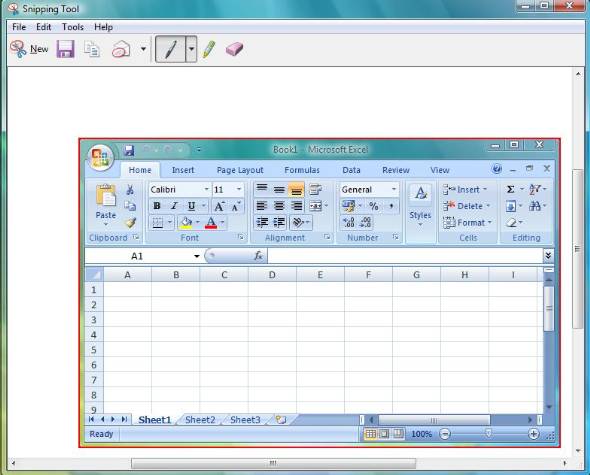590x475 pixels.
Task: Click the Decrease Indent icon
Action: [262, 222]
